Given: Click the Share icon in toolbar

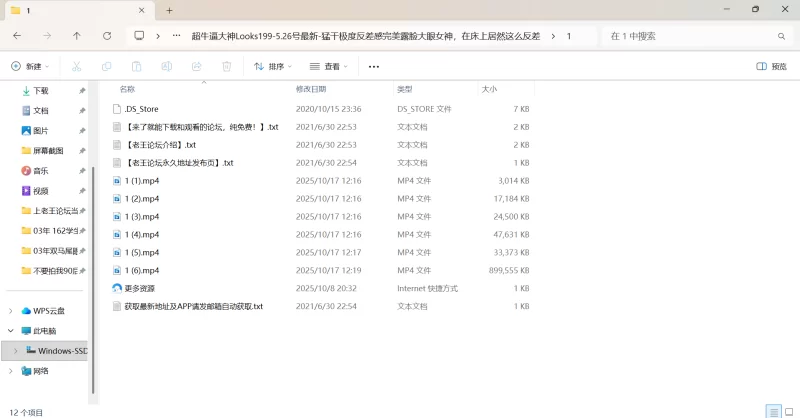Looking at the screenshot, I should (x=197, y=66).
